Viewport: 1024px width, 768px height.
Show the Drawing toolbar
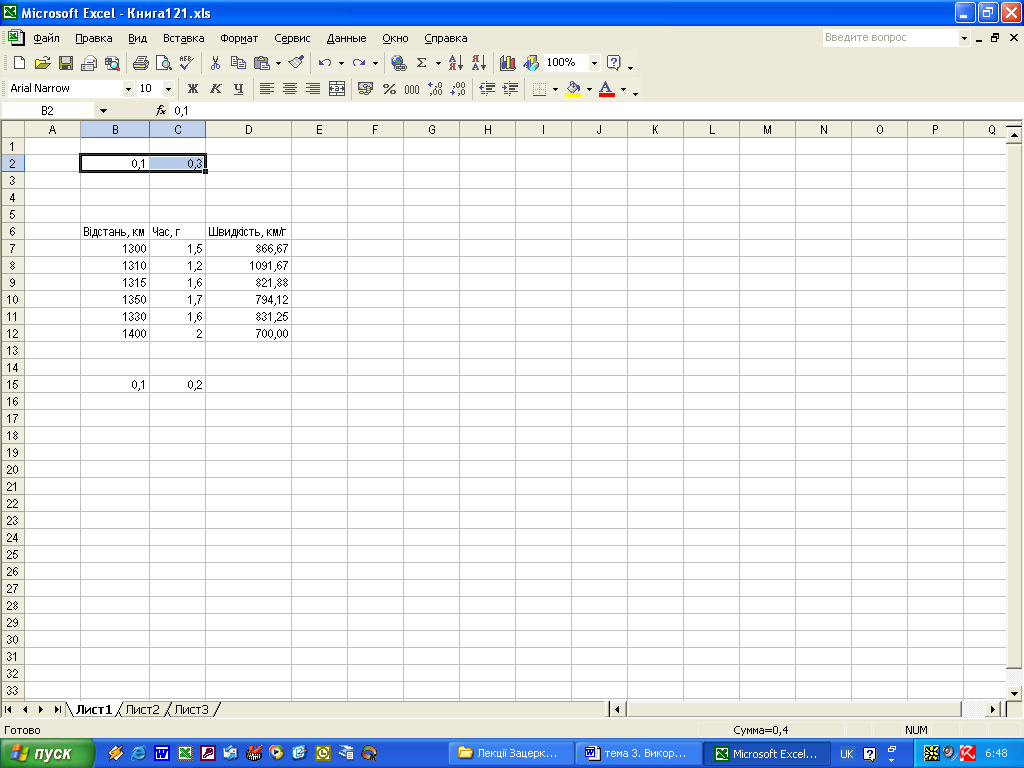pyautogui.click(x=531, y=63)
